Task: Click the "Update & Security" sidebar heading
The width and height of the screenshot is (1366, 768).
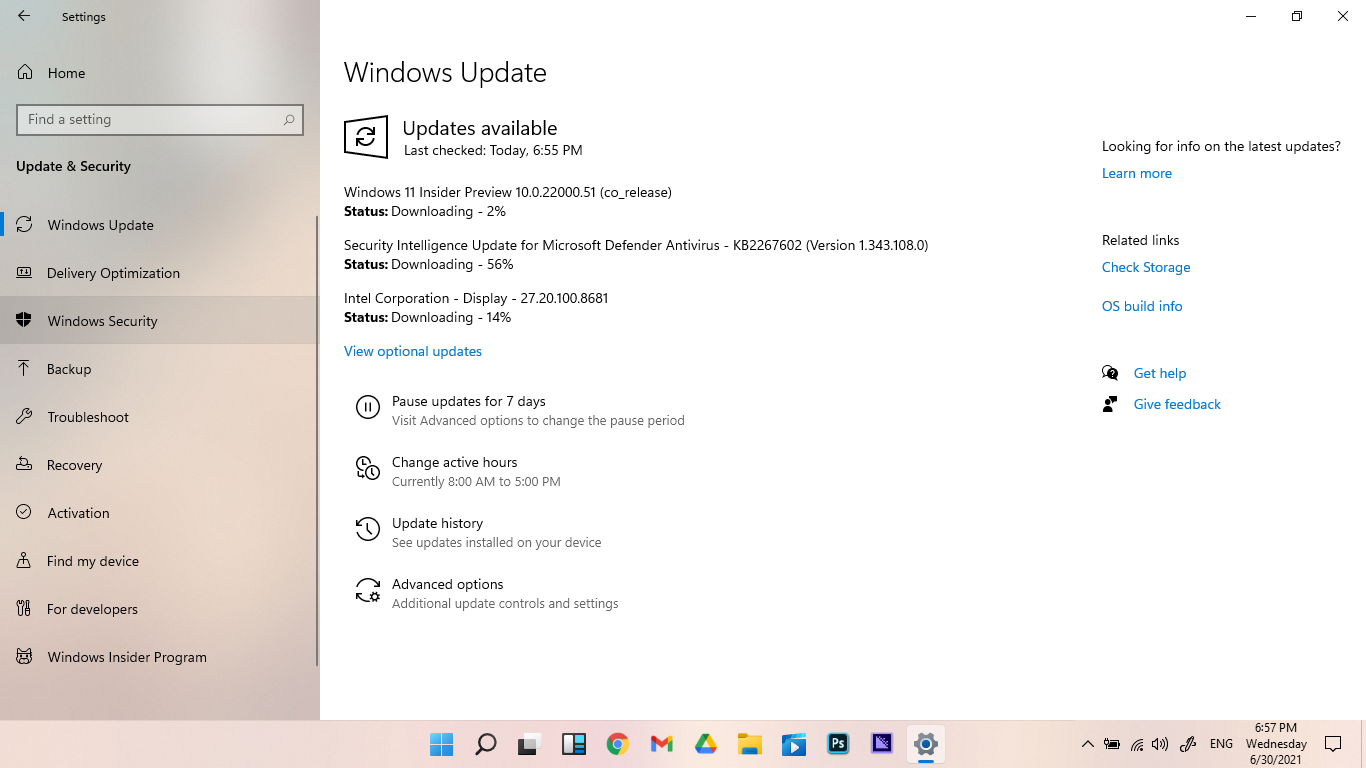Action: tap(73, 166)
